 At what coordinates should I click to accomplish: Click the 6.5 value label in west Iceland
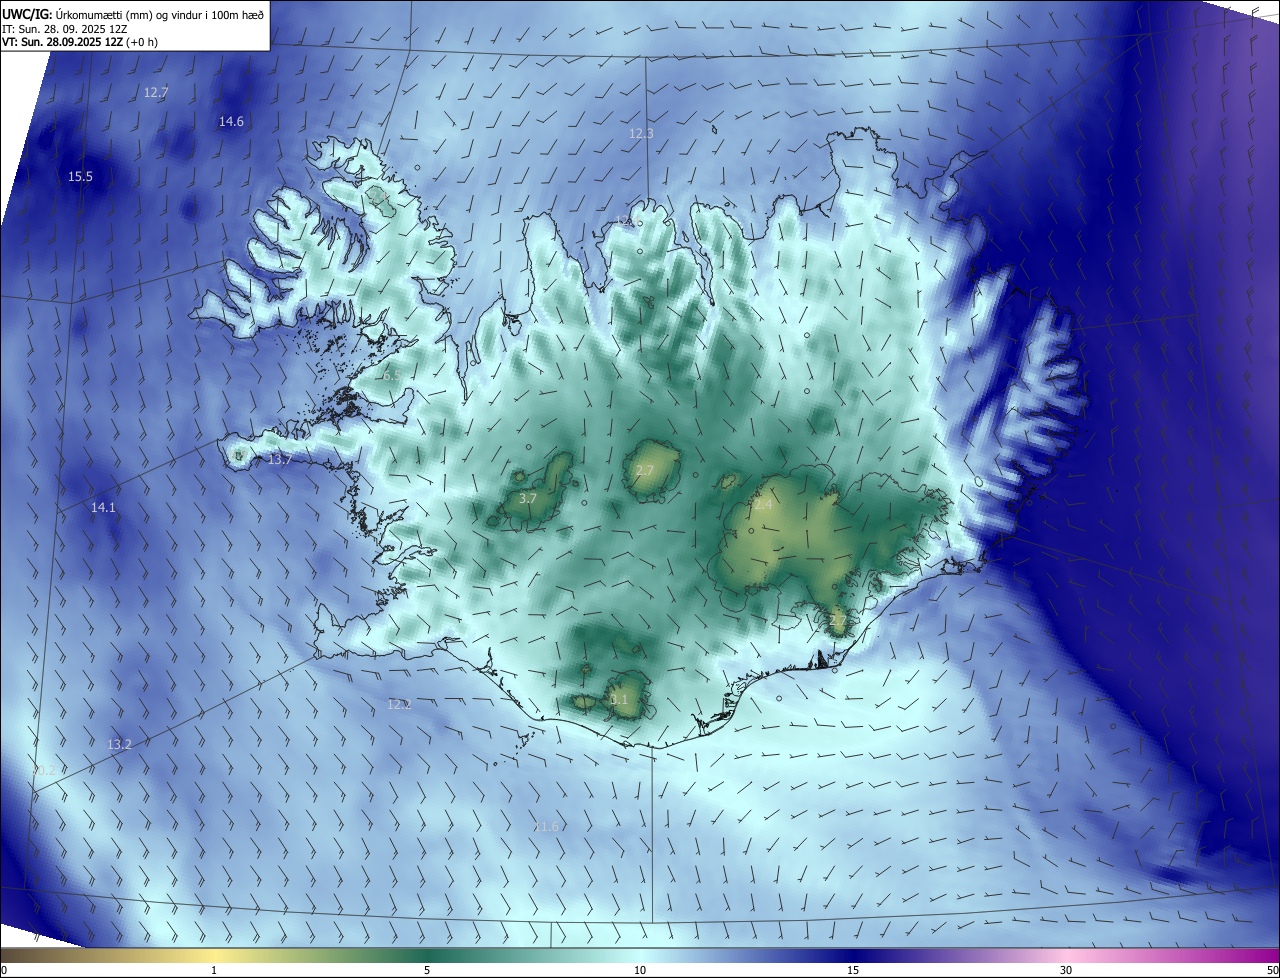(x=391, y=375)
